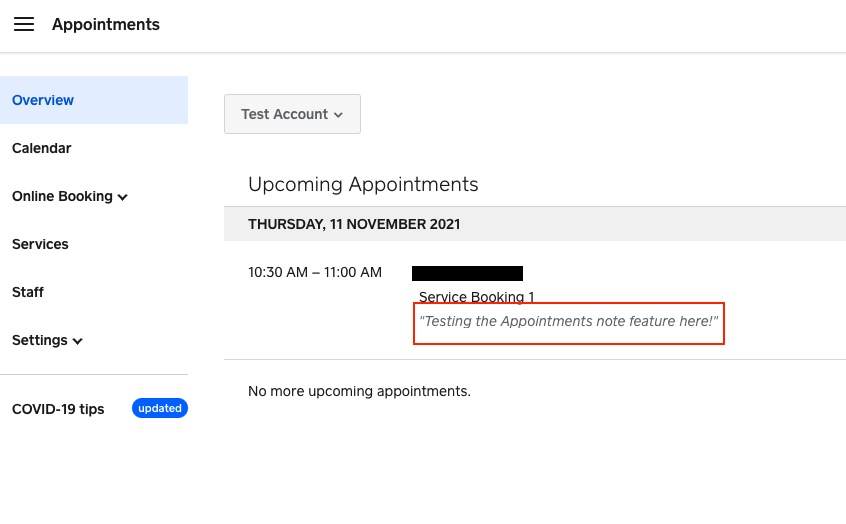Navigate to Services in the sidebar
The image size is (846, 524).
(40, 244)
